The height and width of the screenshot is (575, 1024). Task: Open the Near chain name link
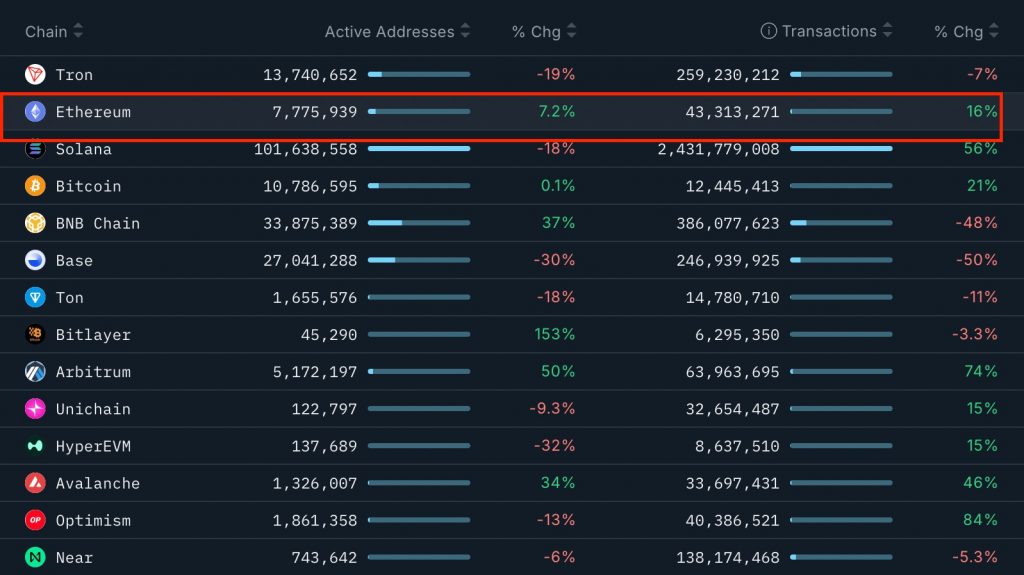(74, 558)
